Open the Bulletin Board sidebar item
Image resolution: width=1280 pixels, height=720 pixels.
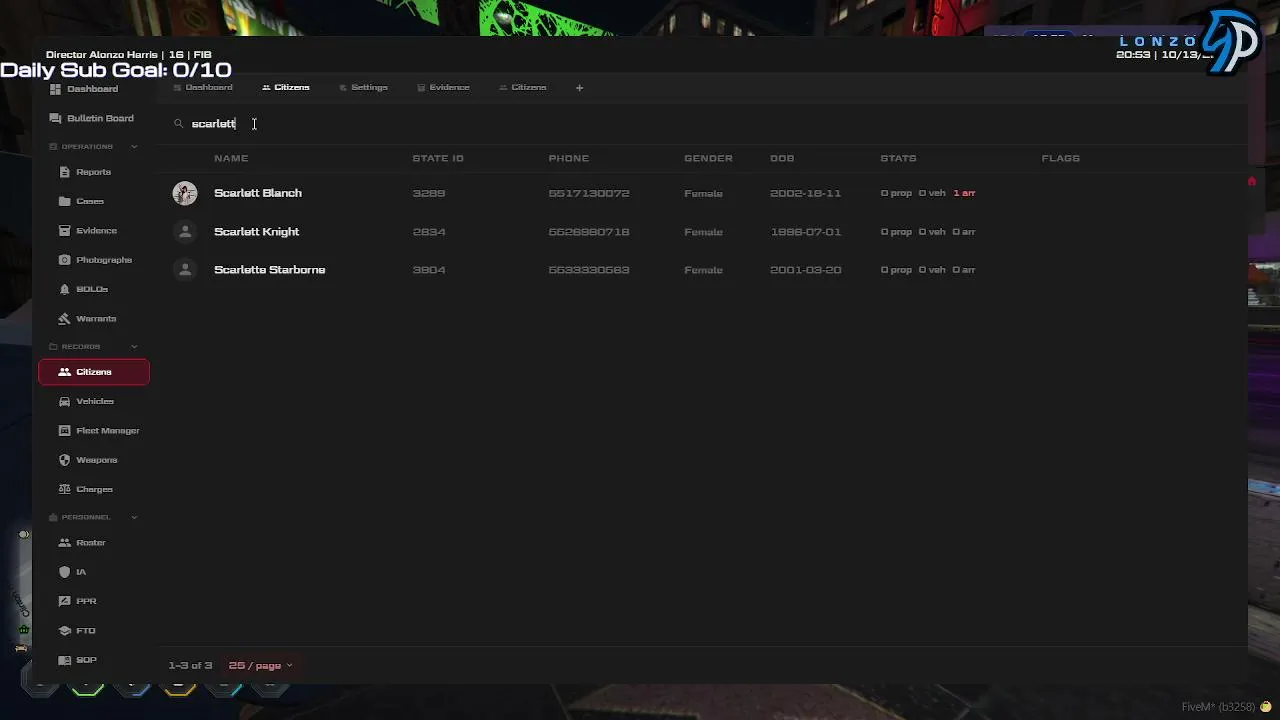point(93,118)
